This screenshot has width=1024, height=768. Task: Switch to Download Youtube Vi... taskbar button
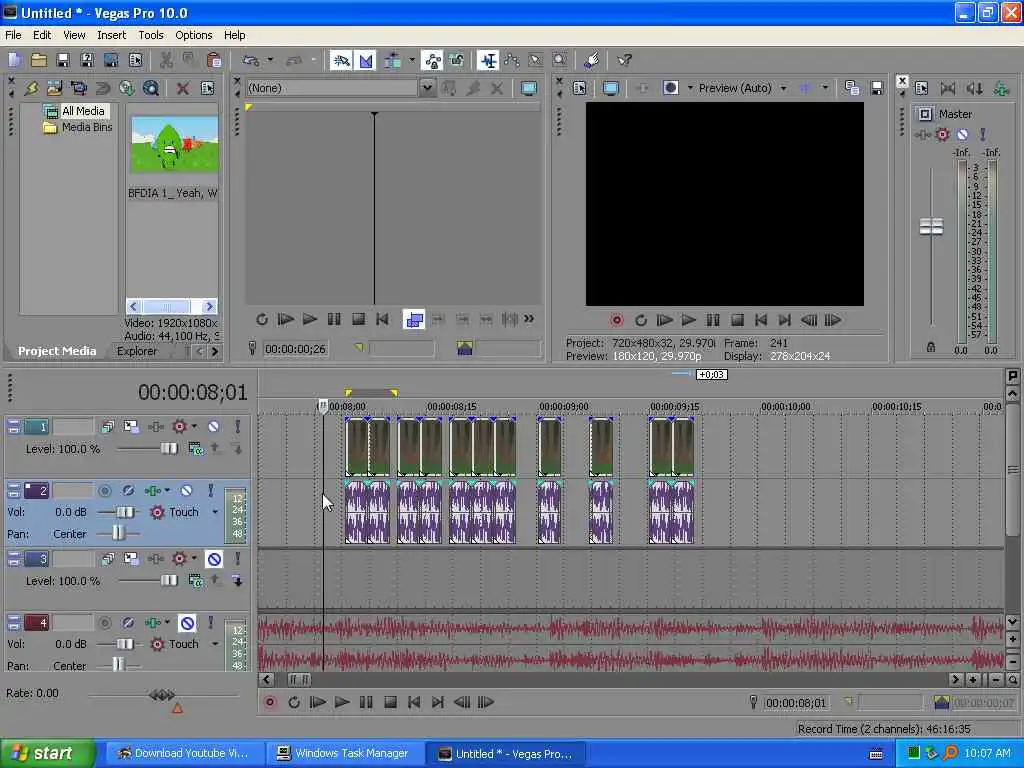[x=183, y=754]
